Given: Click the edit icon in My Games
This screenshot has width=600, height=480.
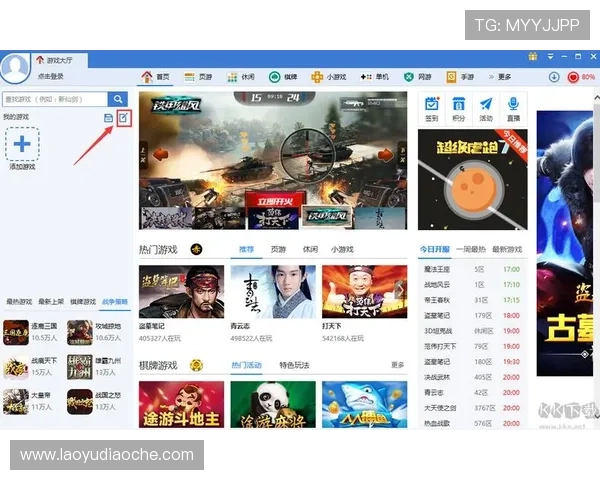Looking at the screenshot, I should pos(123,118).
